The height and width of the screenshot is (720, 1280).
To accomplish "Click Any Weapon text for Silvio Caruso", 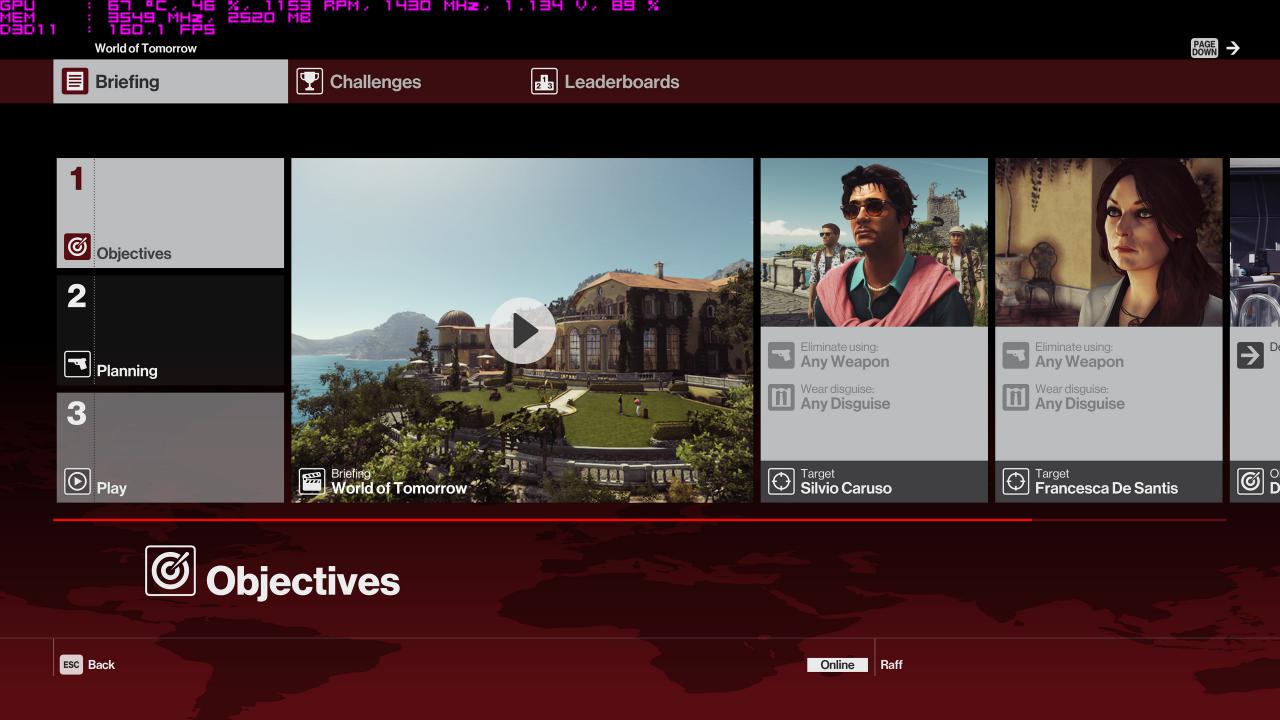I will pyautogui.click(x=845, y=362).
